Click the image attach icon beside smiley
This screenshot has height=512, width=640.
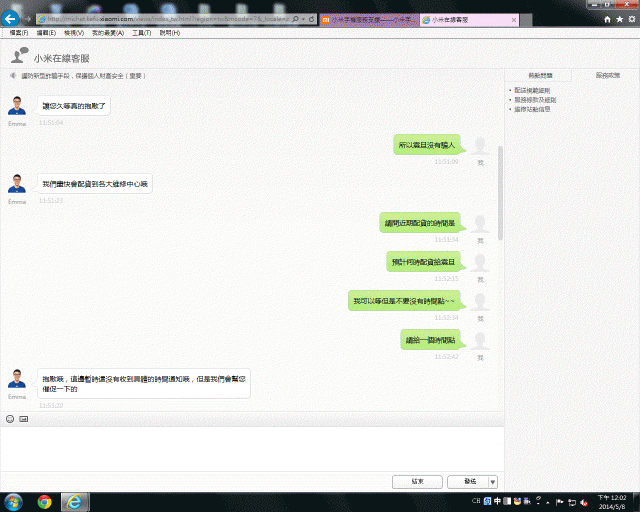click(24, 419)
